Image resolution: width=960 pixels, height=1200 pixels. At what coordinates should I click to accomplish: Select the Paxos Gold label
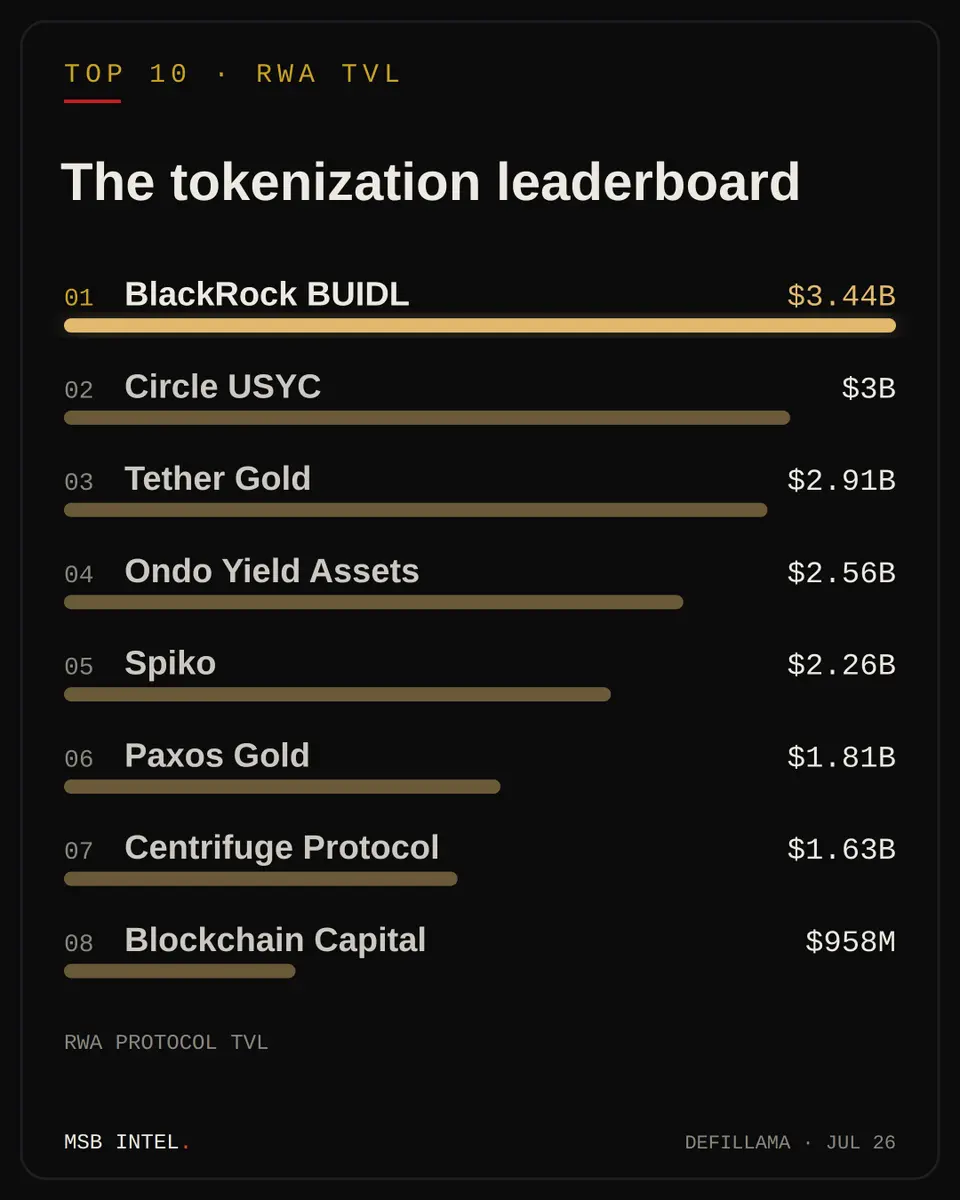217,755
